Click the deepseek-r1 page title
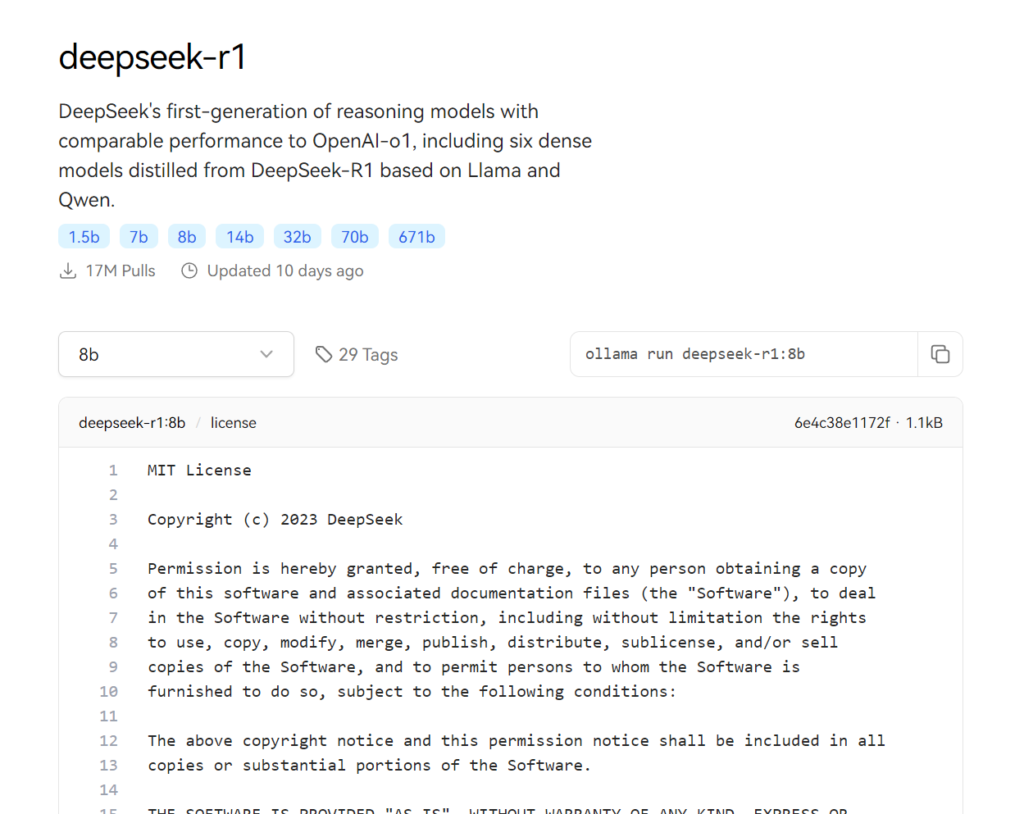 click(x=152, y=58)
